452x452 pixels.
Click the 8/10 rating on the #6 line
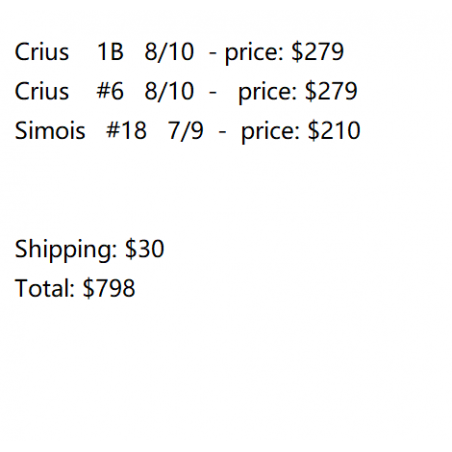(169, 91)
